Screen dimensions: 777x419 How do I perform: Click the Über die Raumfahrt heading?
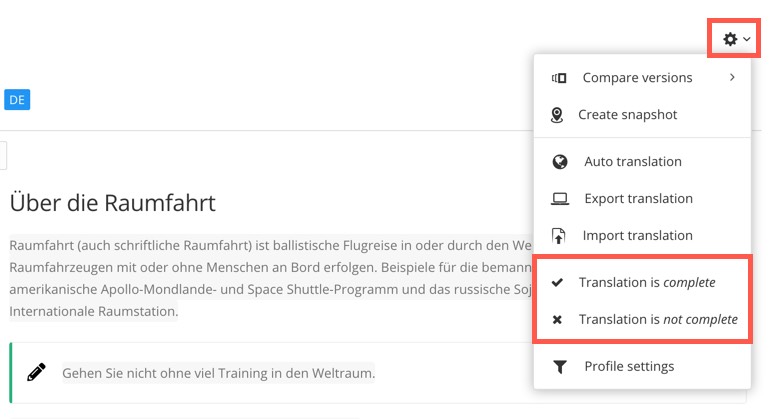point(112,203)
